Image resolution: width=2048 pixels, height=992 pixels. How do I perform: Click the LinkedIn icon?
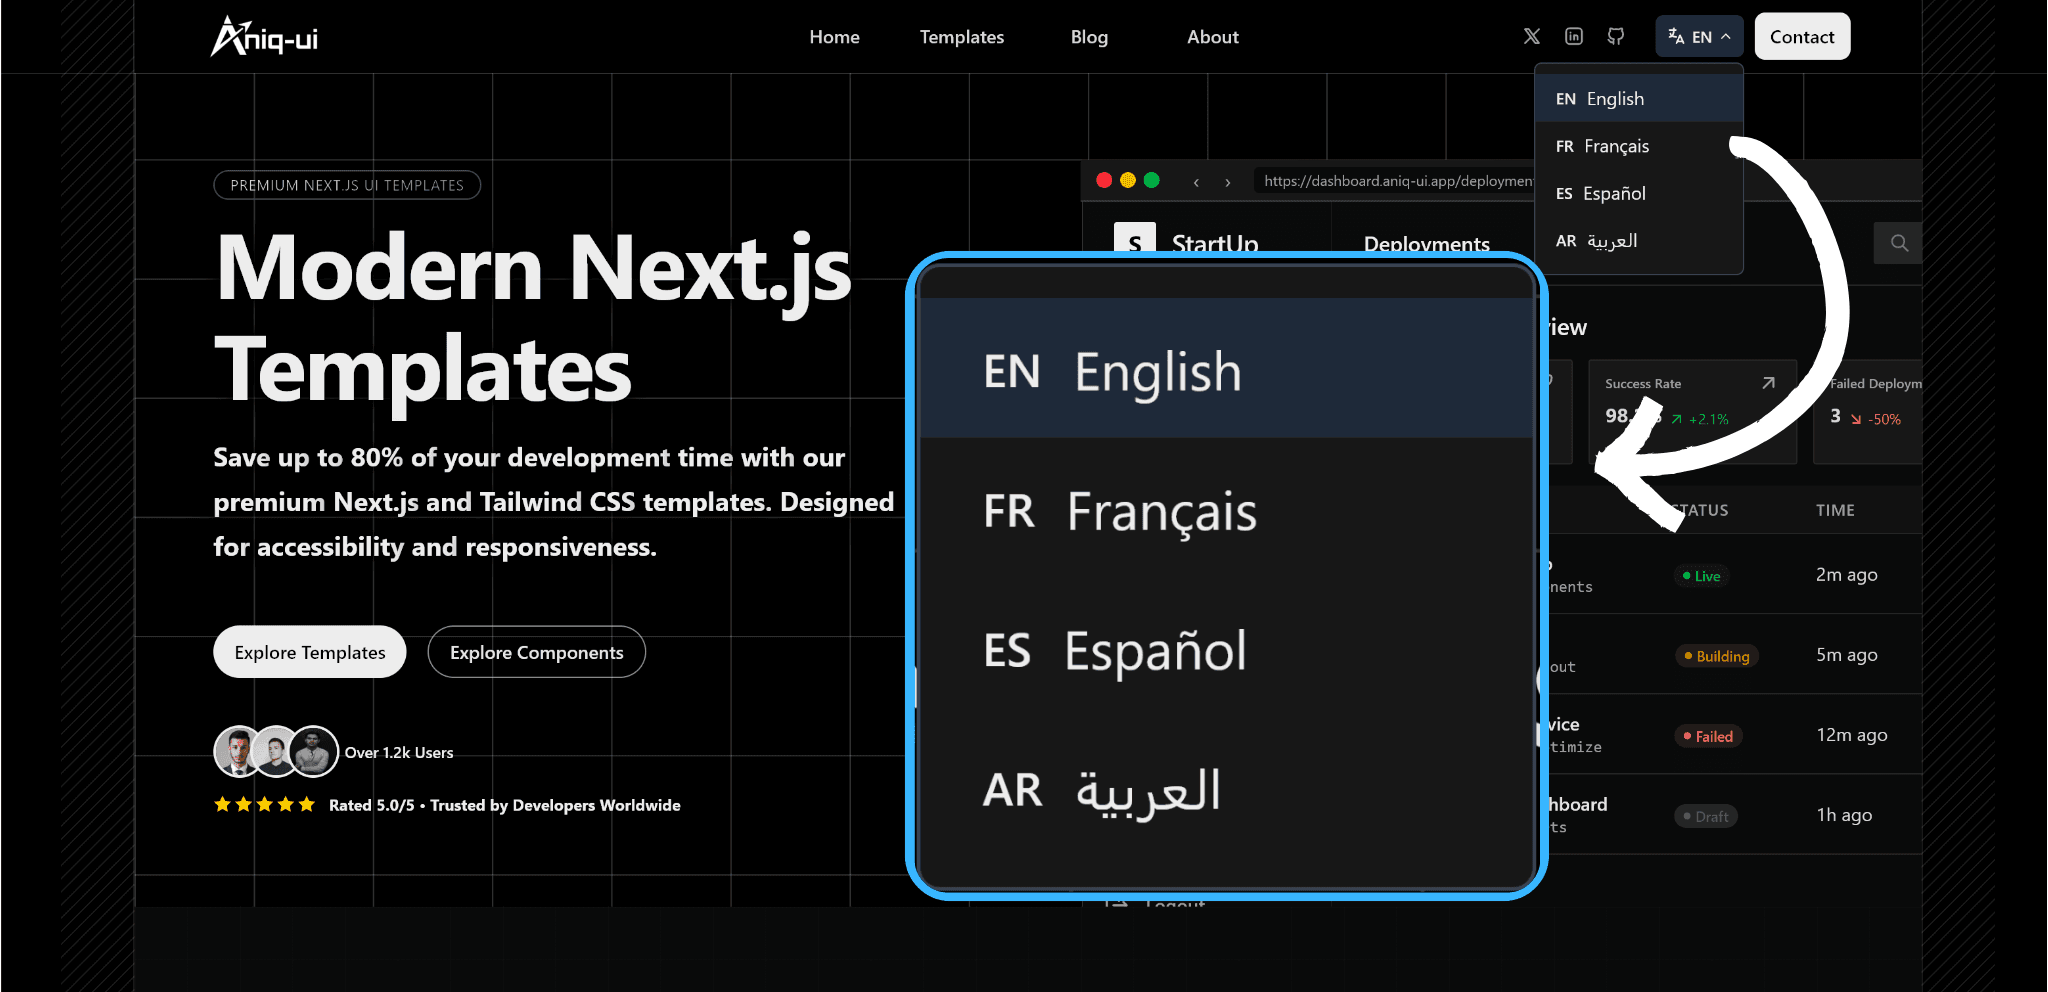point(1573,36)
